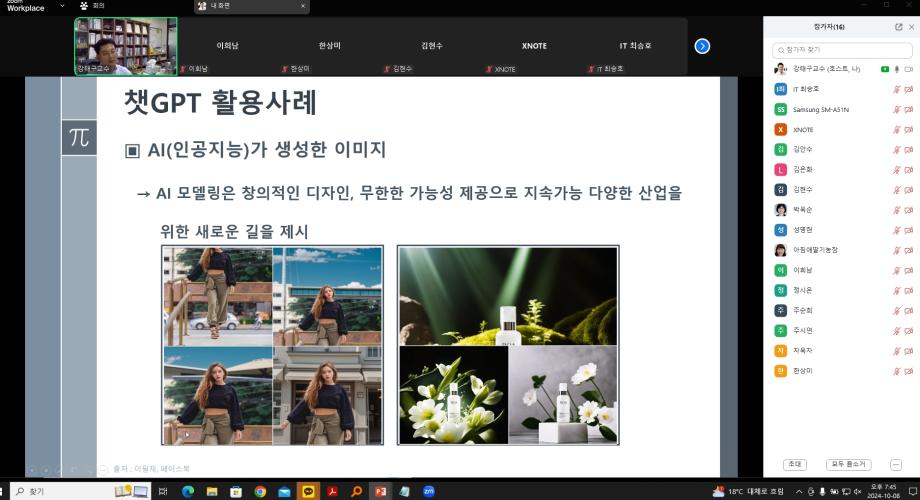Screen dimensions: 920x500
Task: Toggle Samsung SM-A51N video icon
Action: [x=909, y=110]
